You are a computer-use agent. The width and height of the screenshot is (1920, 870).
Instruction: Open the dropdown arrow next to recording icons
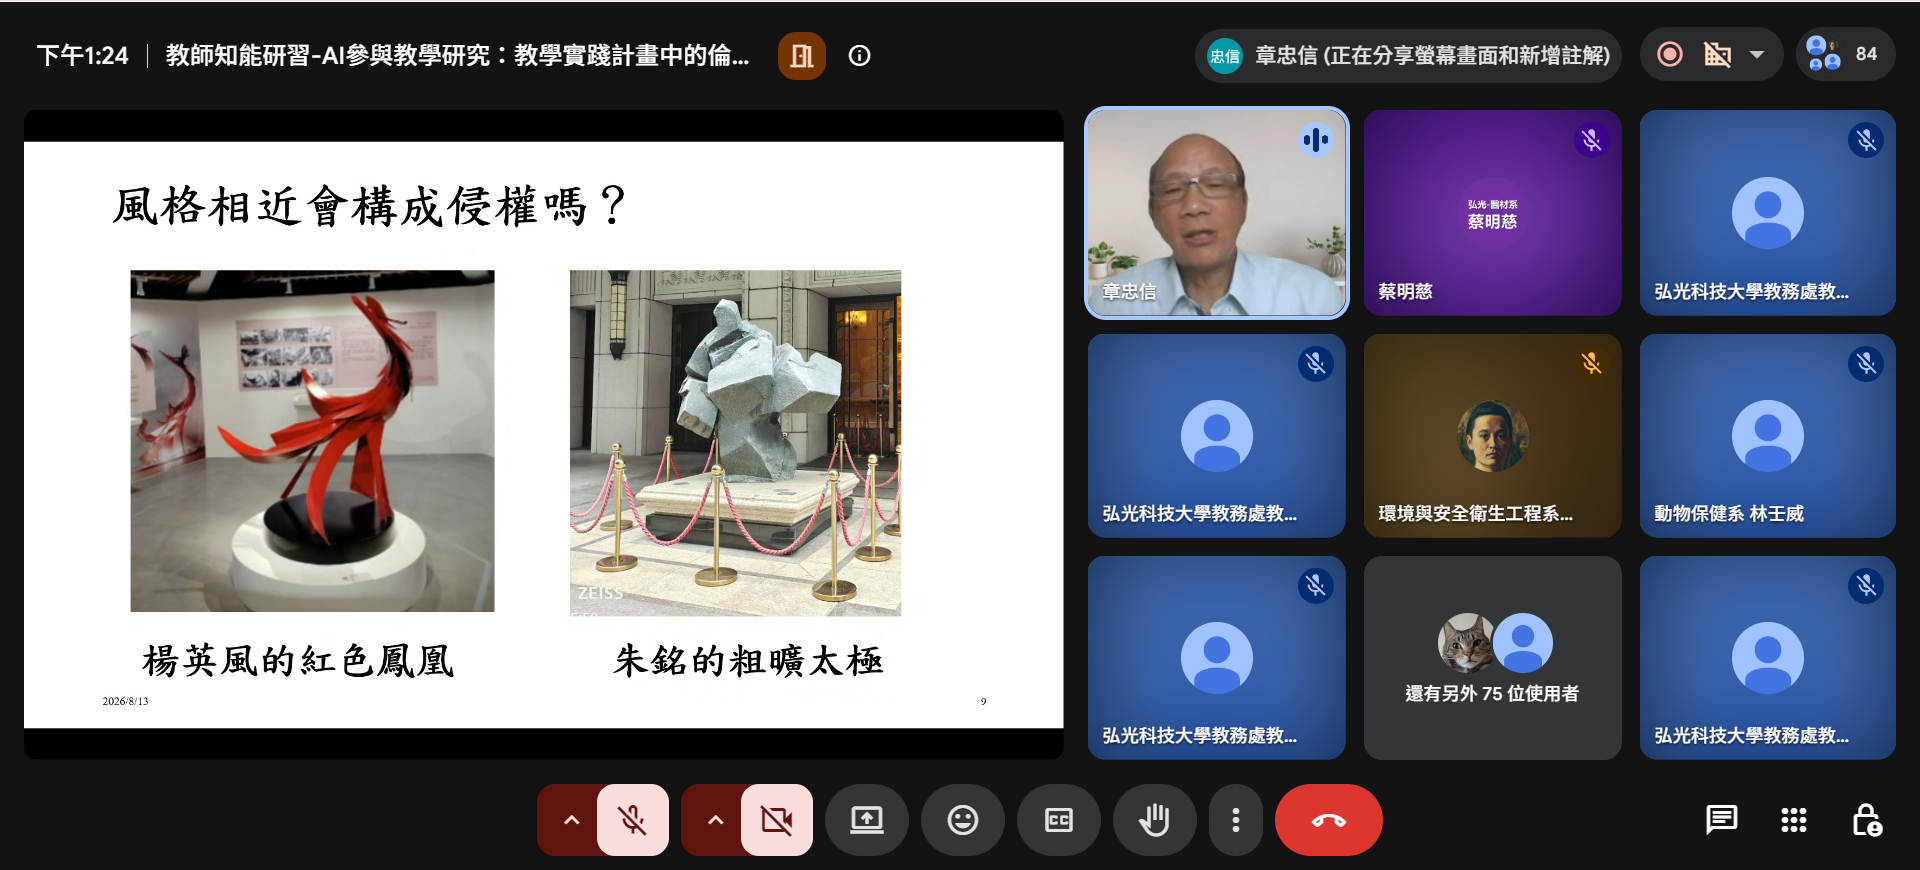point(1757,54)
